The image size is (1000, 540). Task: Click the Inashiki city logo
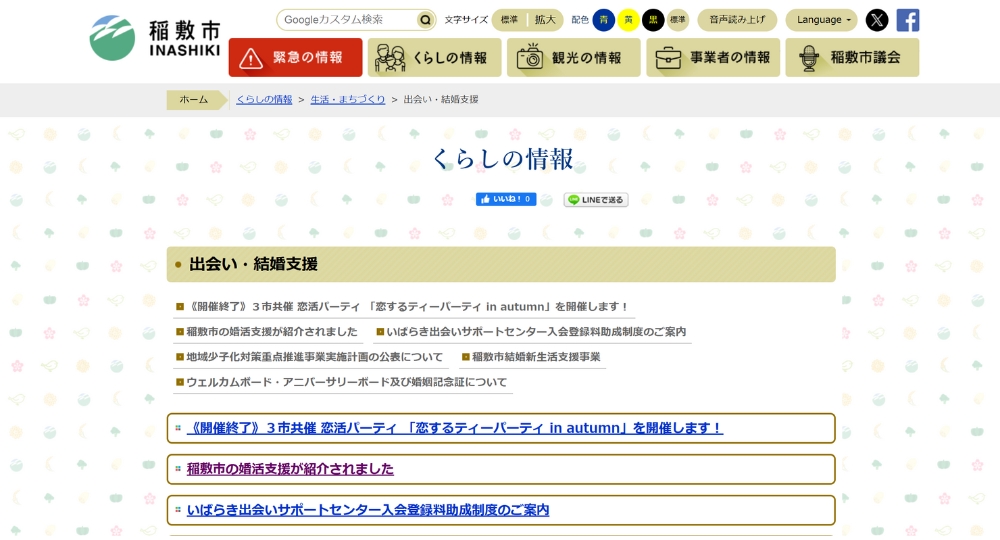coord(155,38)
